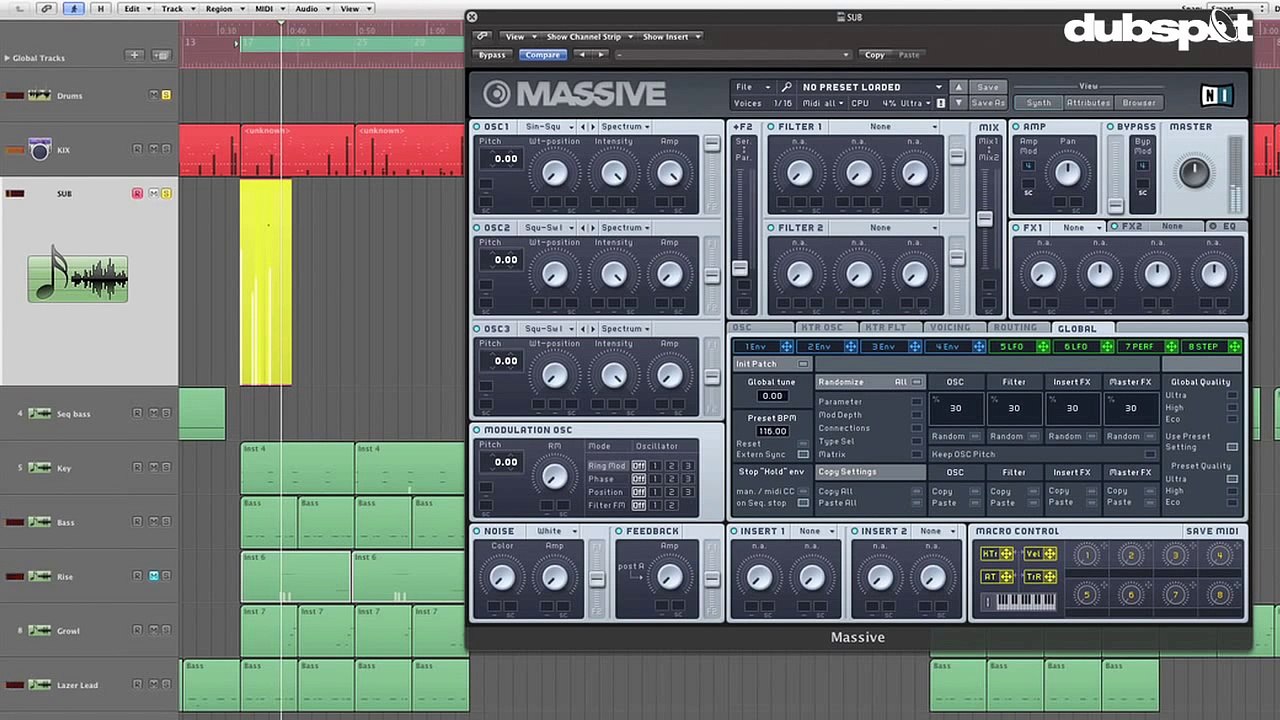
Task: Click the previous preset up arrow
Action: click(958, 87)
